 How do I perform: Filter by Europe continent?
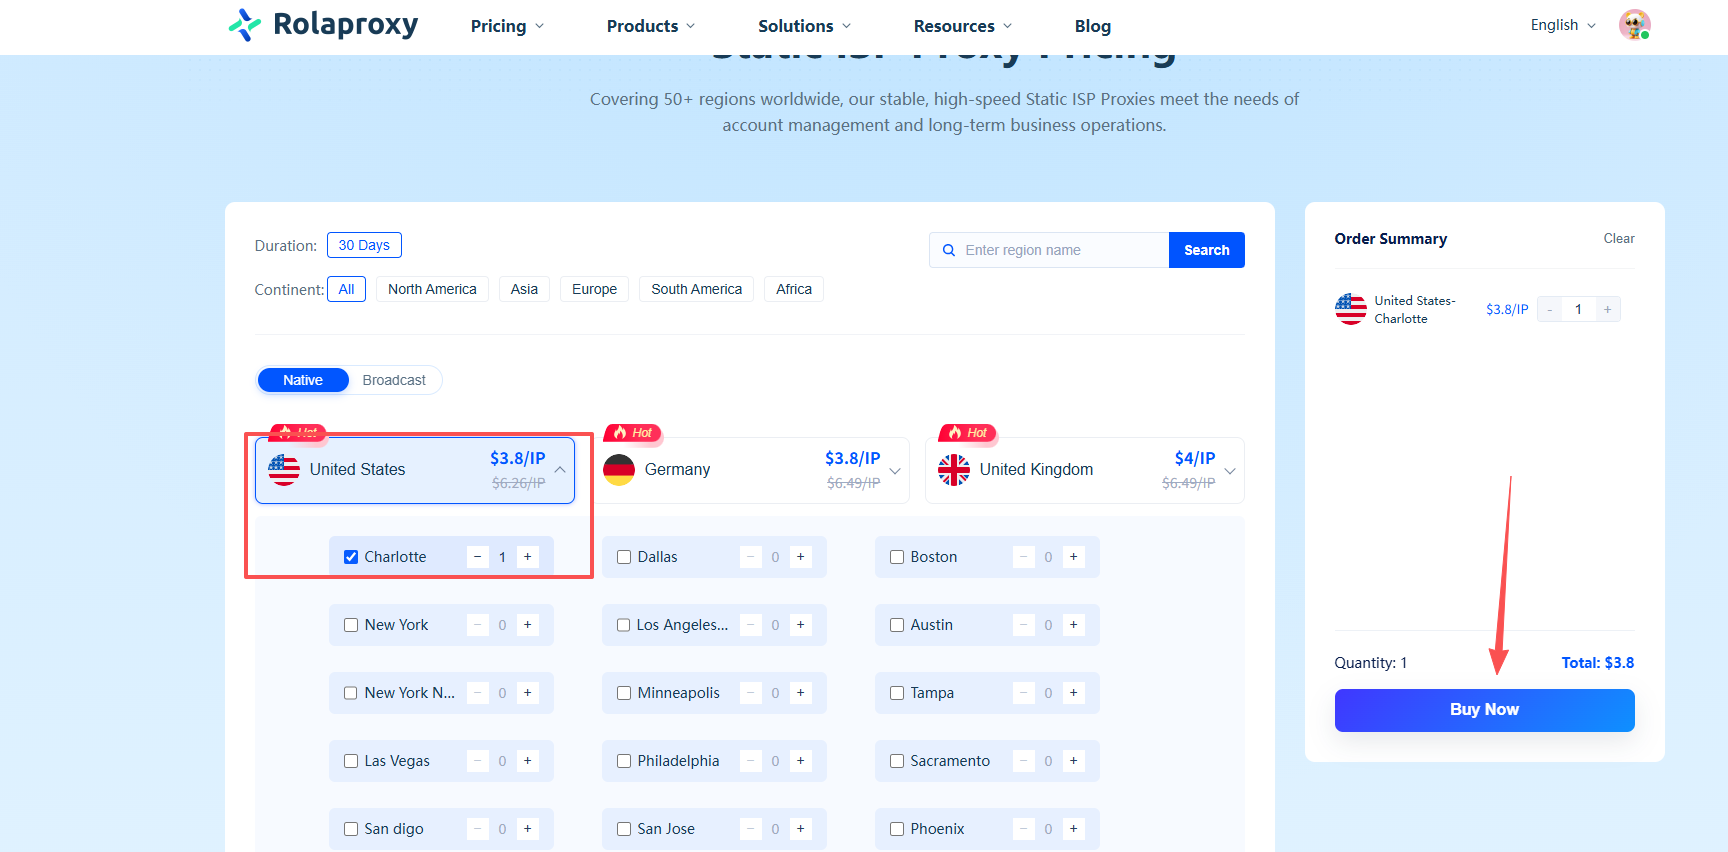[594, 289]
